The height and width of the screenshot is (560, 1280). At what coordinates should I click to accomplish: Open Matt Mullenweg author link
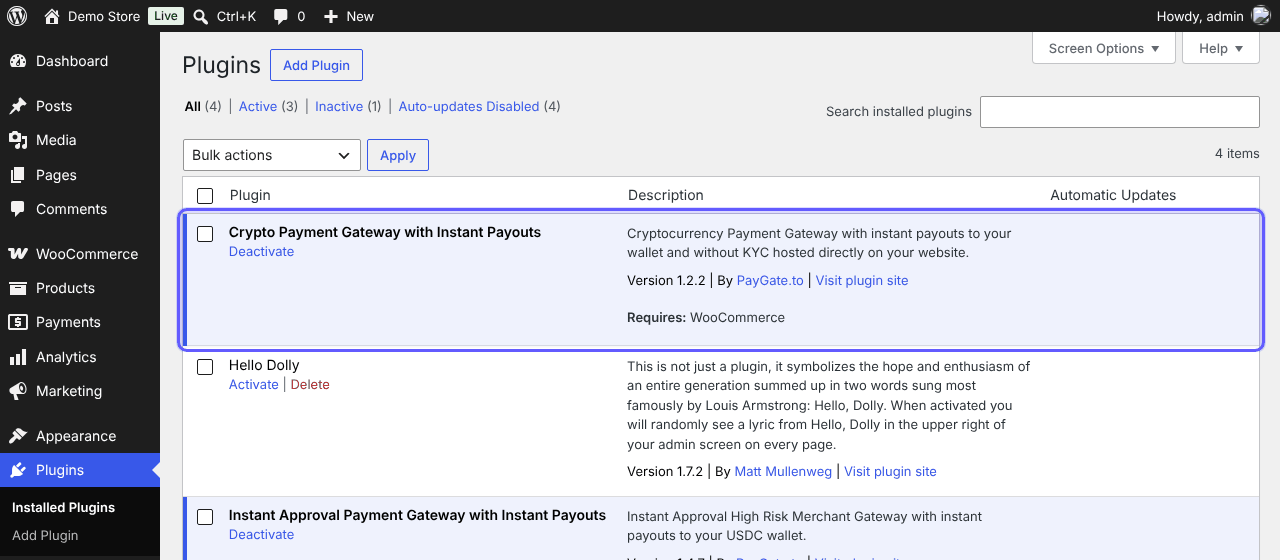point(783,471)
